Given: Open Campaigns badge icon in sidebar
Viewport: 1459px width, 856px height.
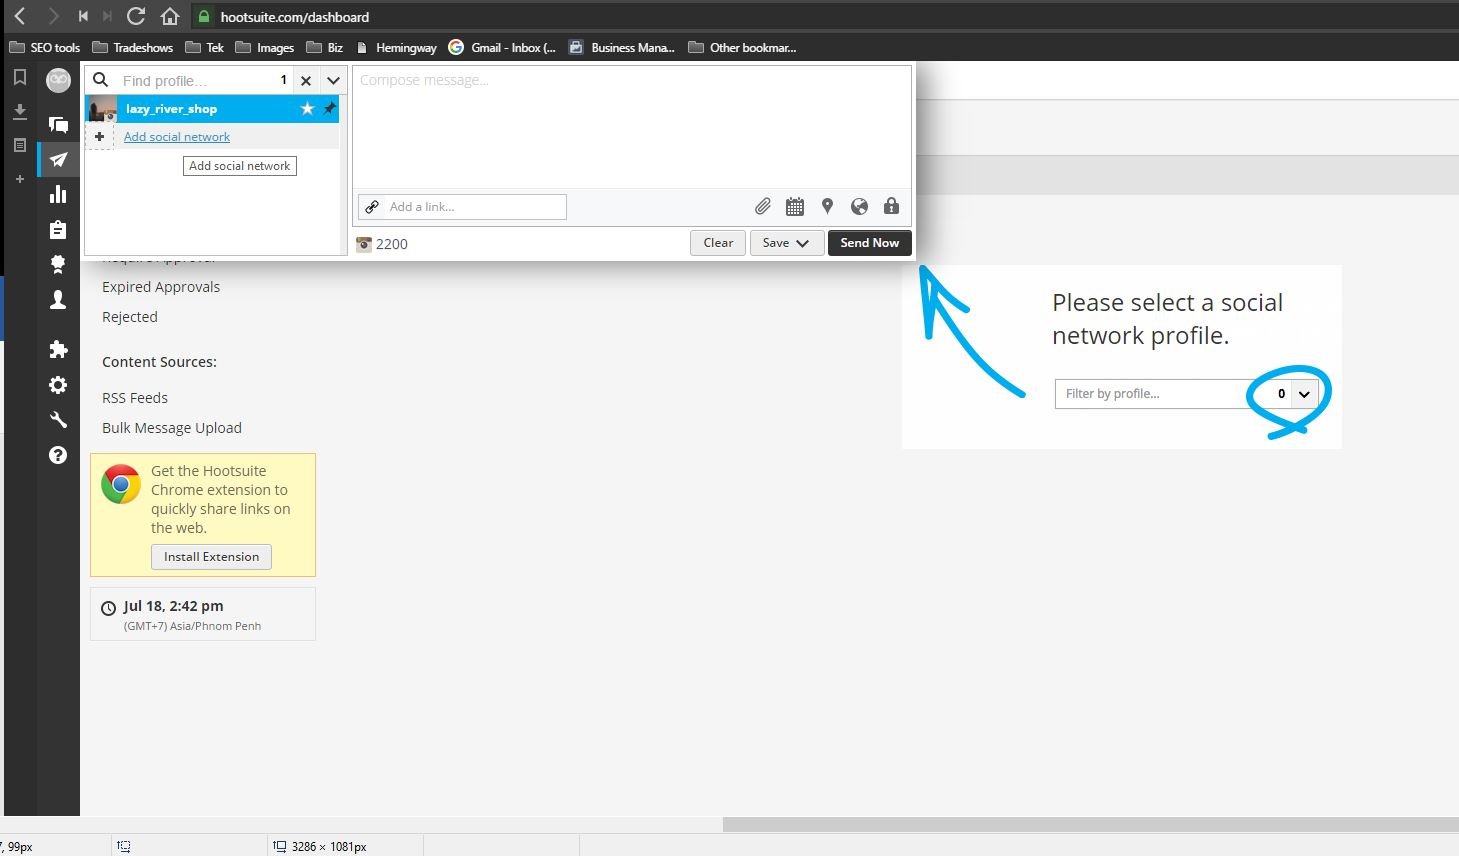Looking at the screenshot, I should pos(58,264).
